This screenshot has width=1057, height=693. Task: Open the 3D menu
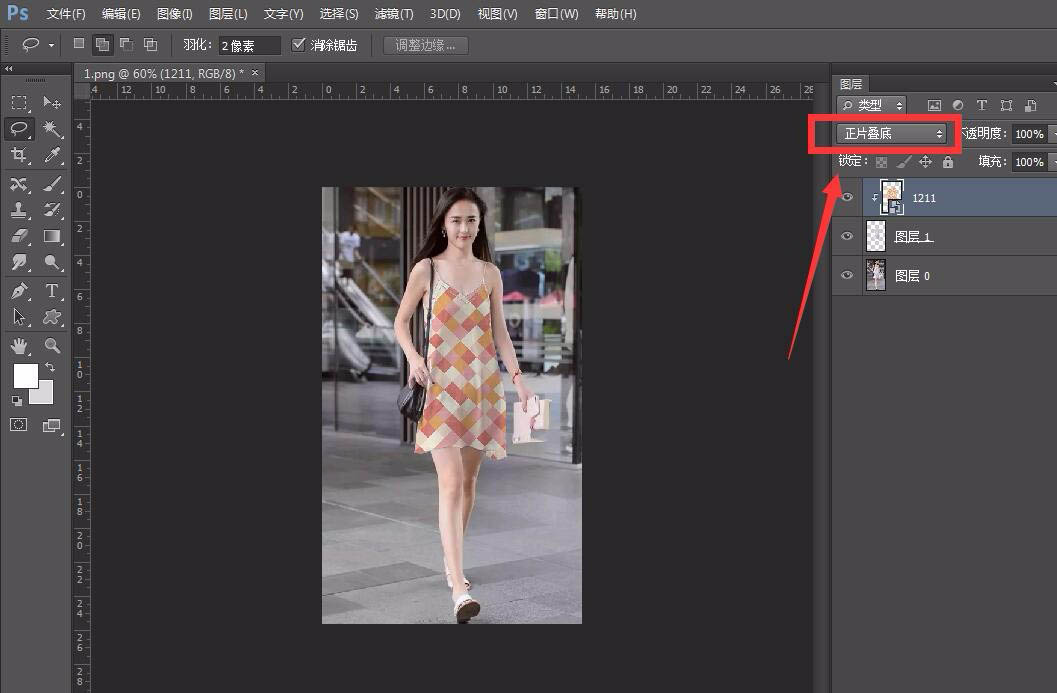pos(445,13)
